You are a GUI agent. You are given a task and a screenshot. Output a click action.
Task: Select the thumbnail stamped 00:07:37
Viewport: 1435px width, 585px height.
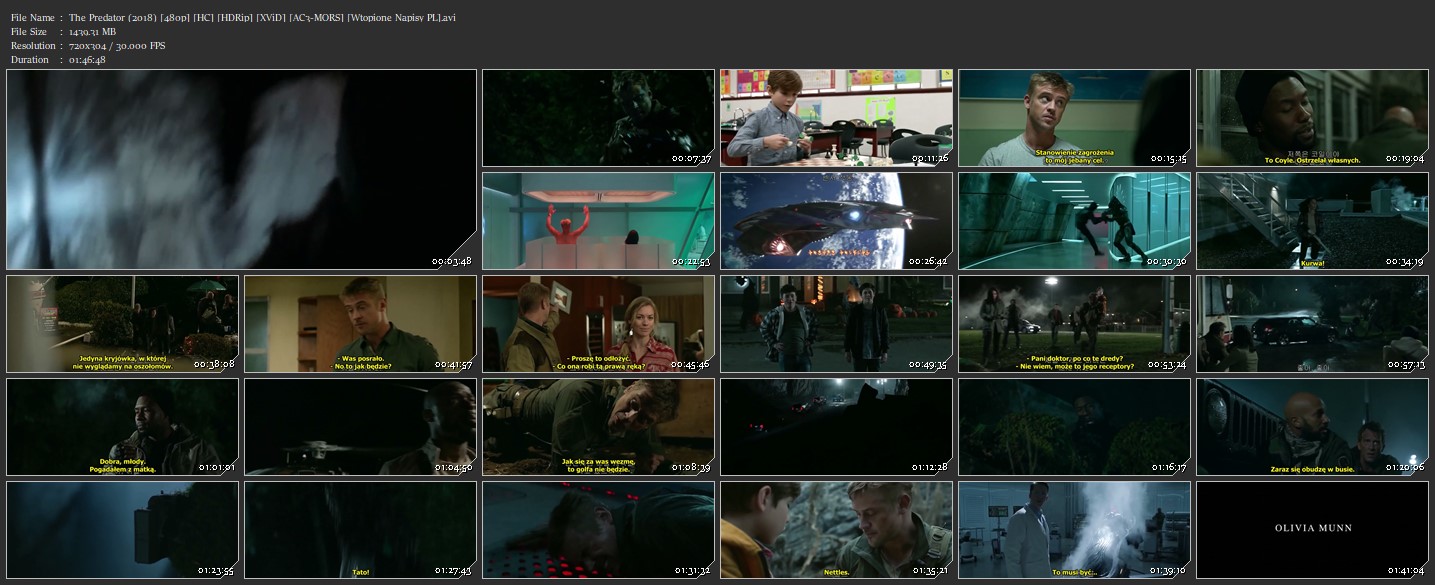coord(598,118)
